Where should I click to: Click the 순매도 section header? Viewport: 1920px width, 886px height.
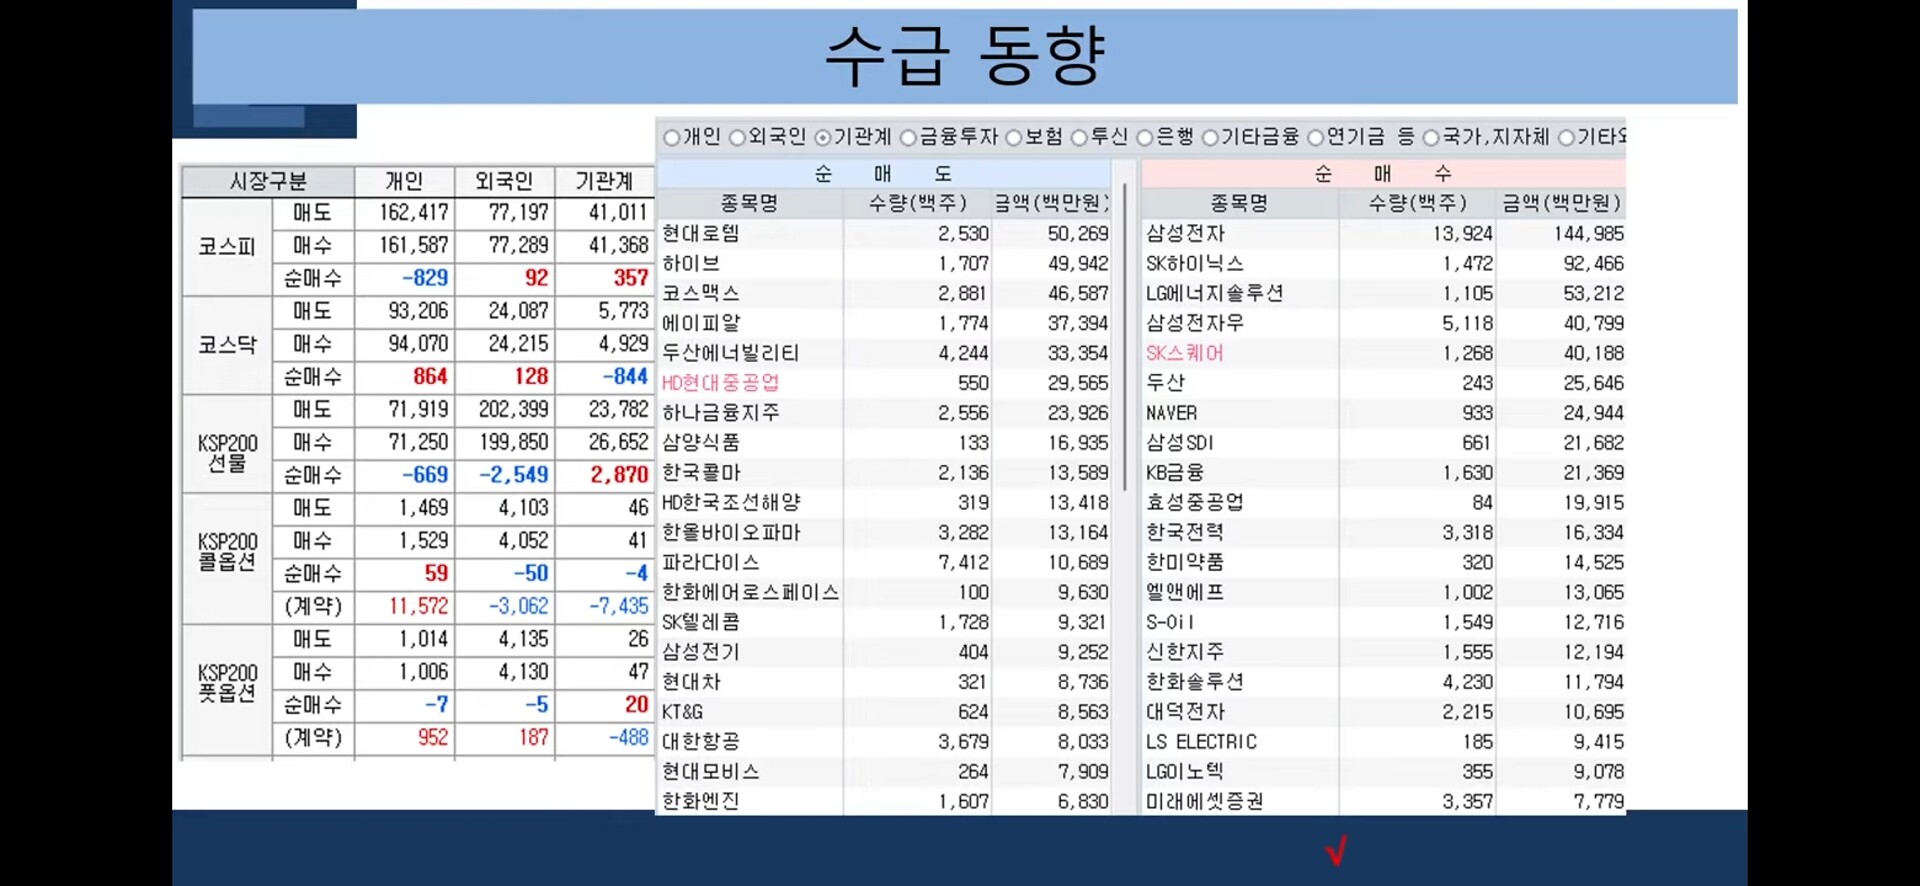coord(884,174)
